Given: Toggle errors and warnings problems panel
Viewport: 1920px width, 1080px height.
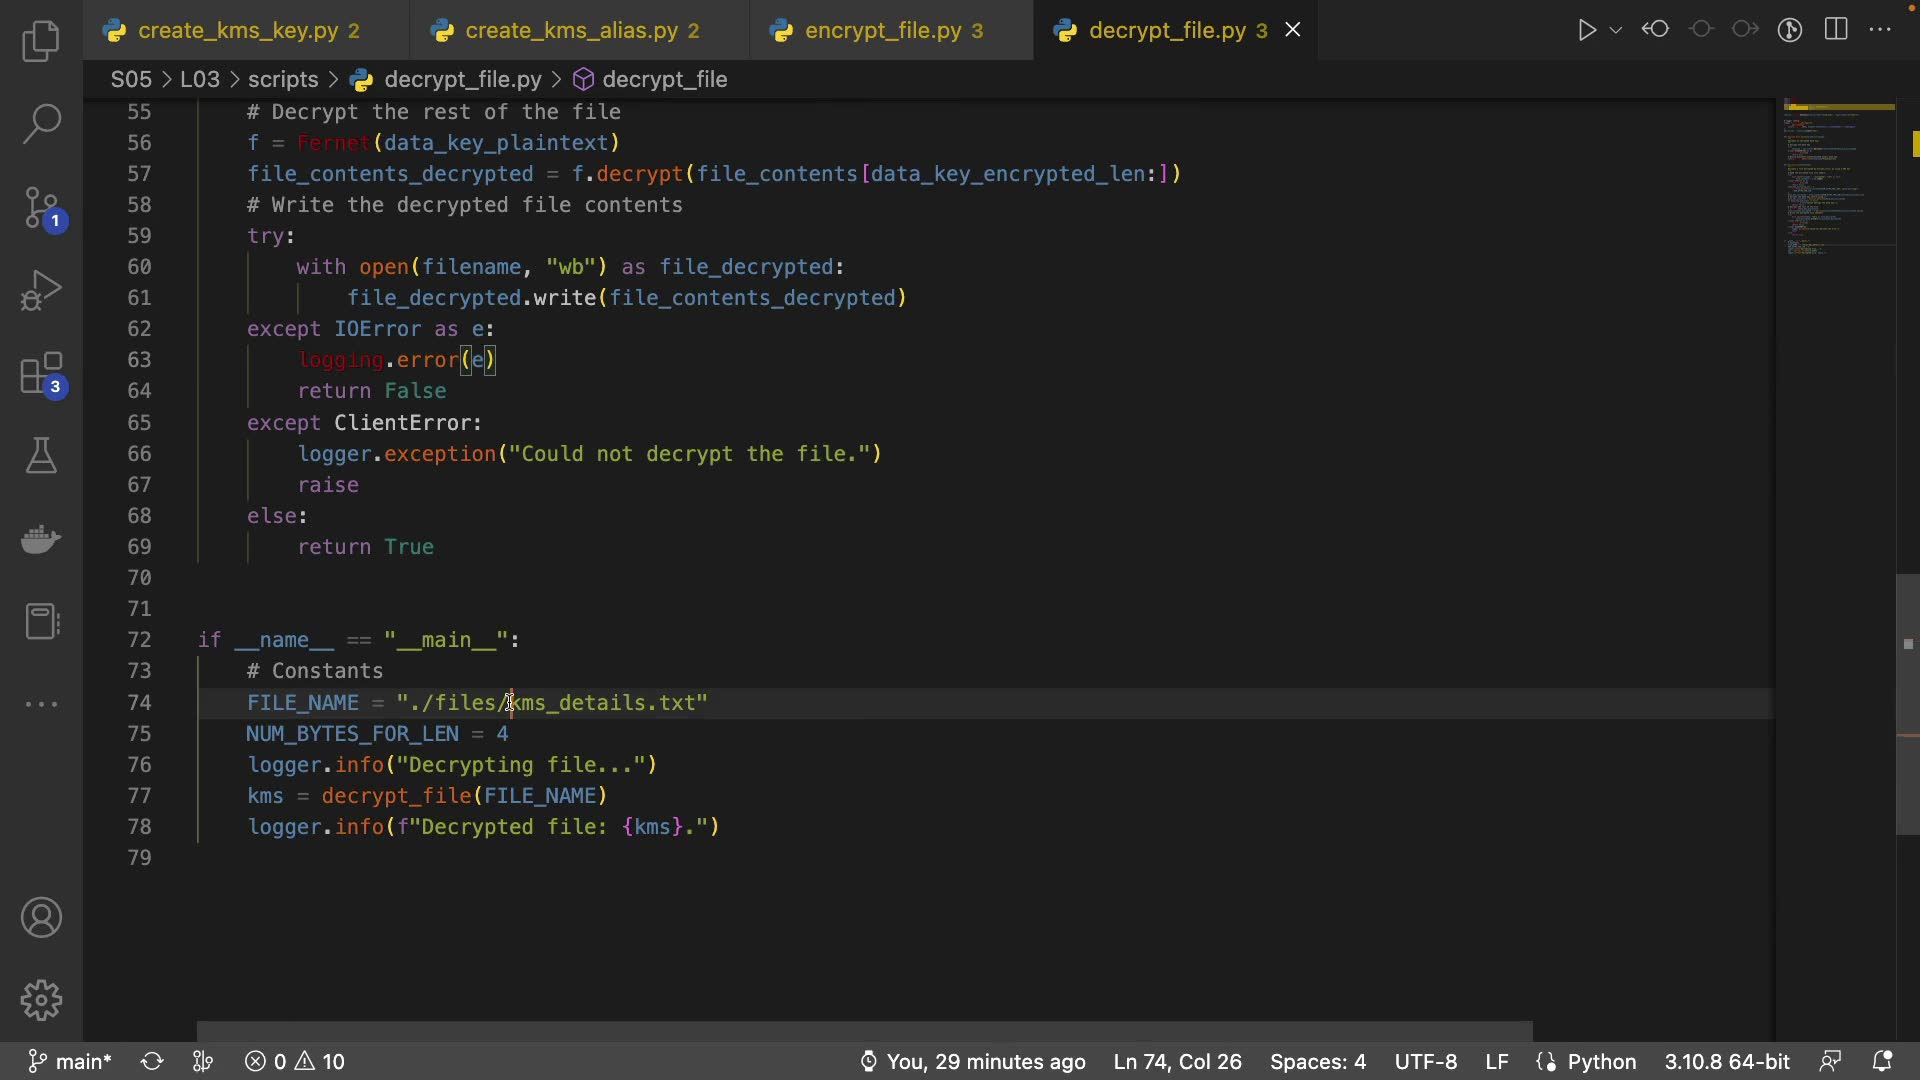Looking at the screenshot, I should 295,1061.
